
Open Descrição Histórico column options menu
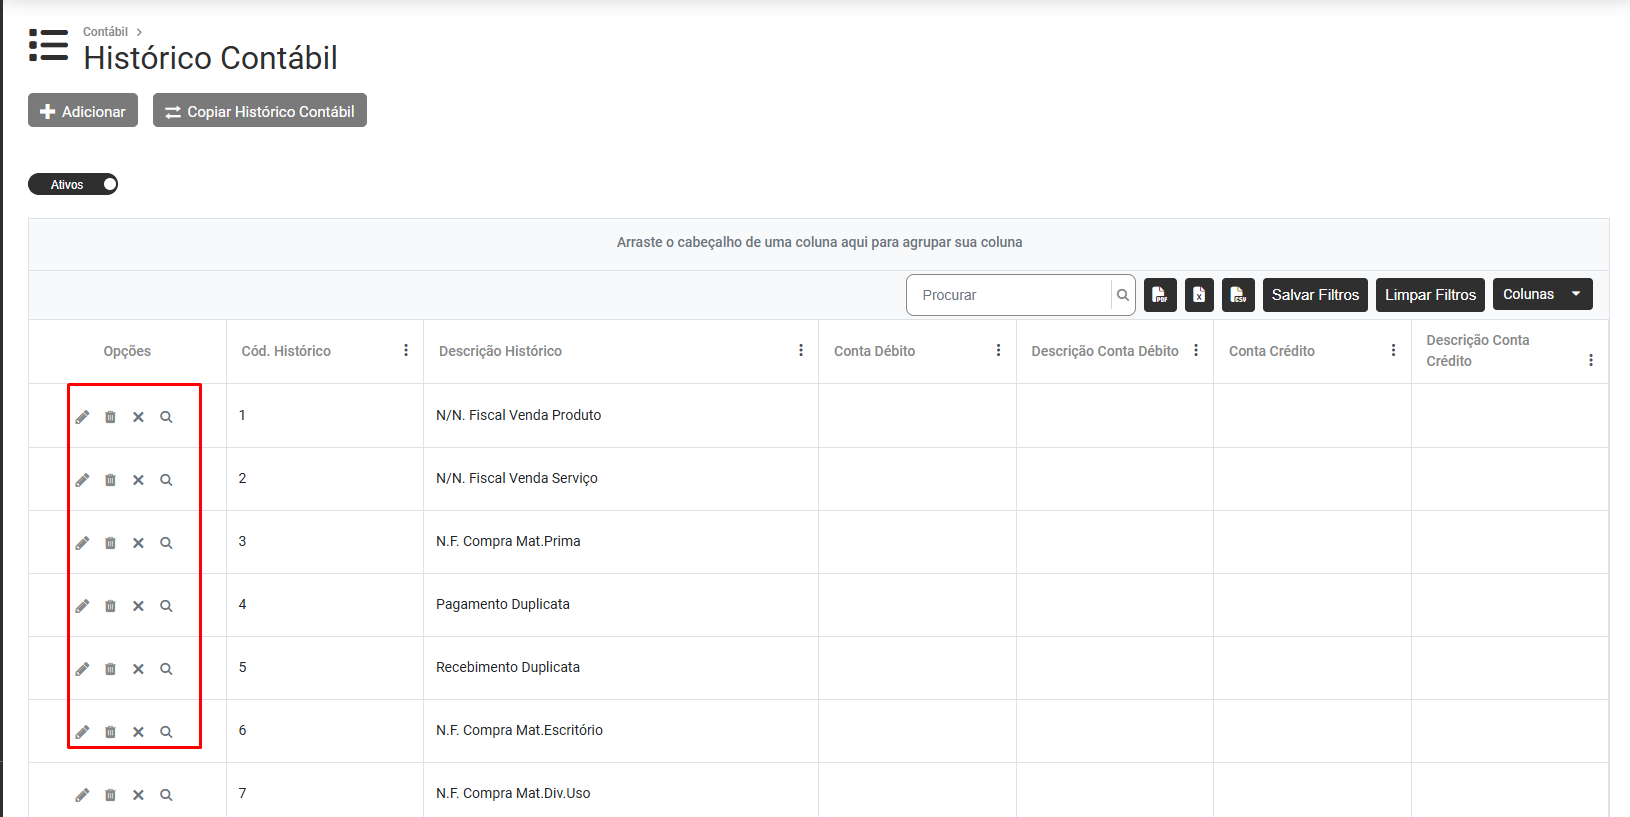pos(801,350)
